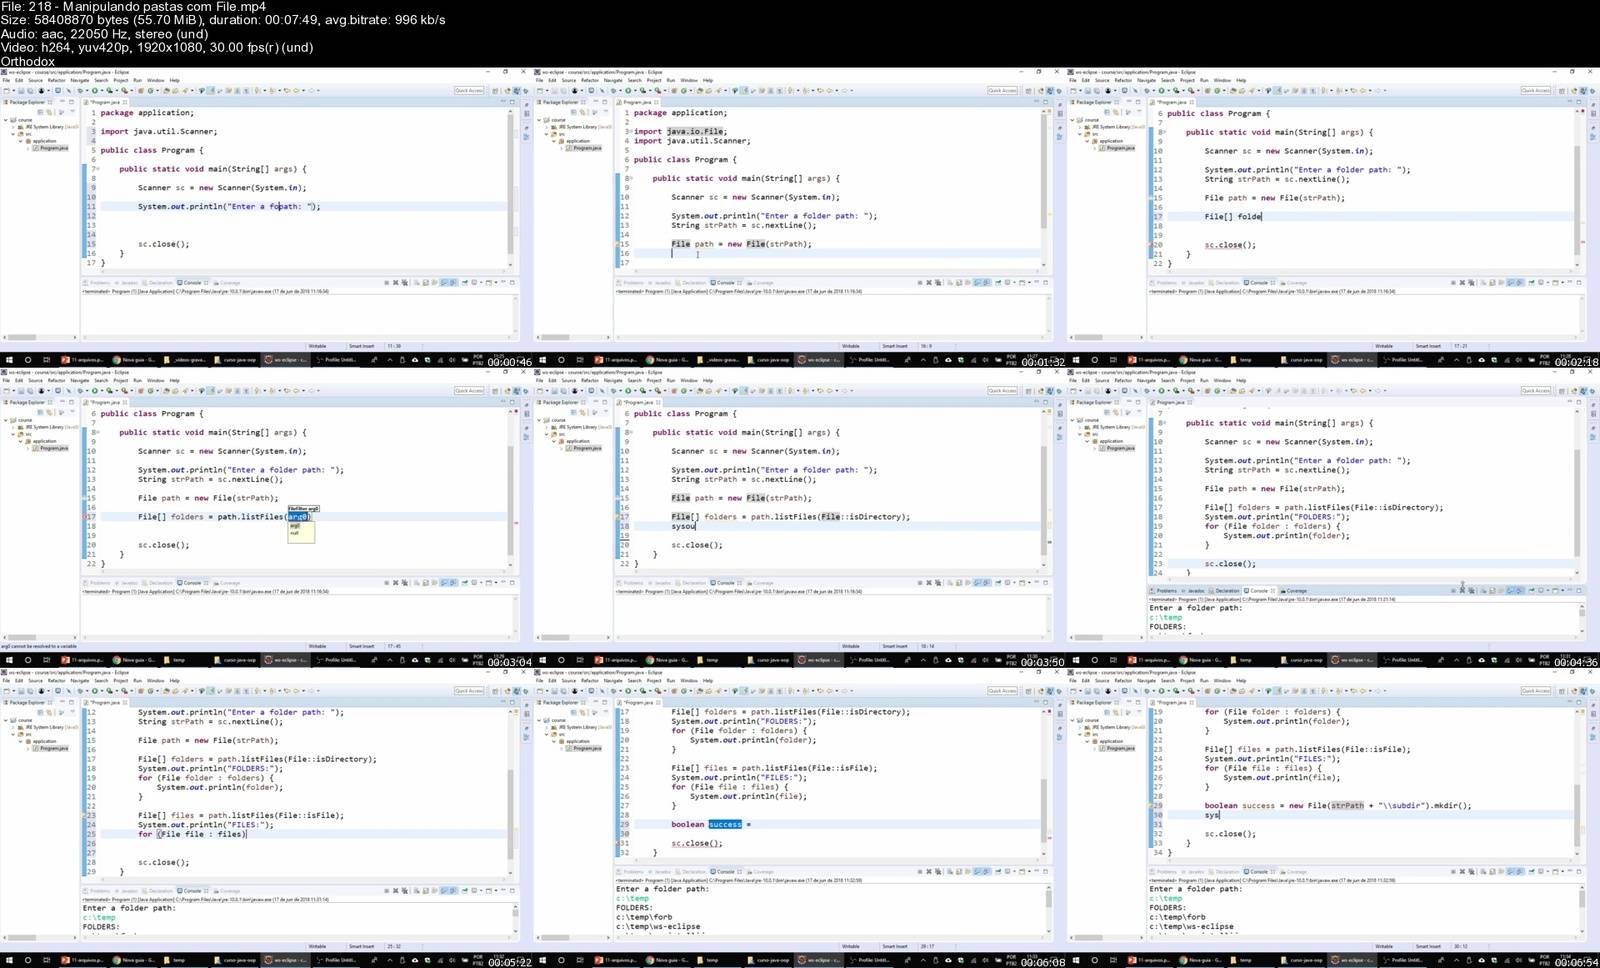Screen dimensions: 1600x968
Task: Click the green Run button in the 00:00:46 frame
Action: (x=95, y=90)
